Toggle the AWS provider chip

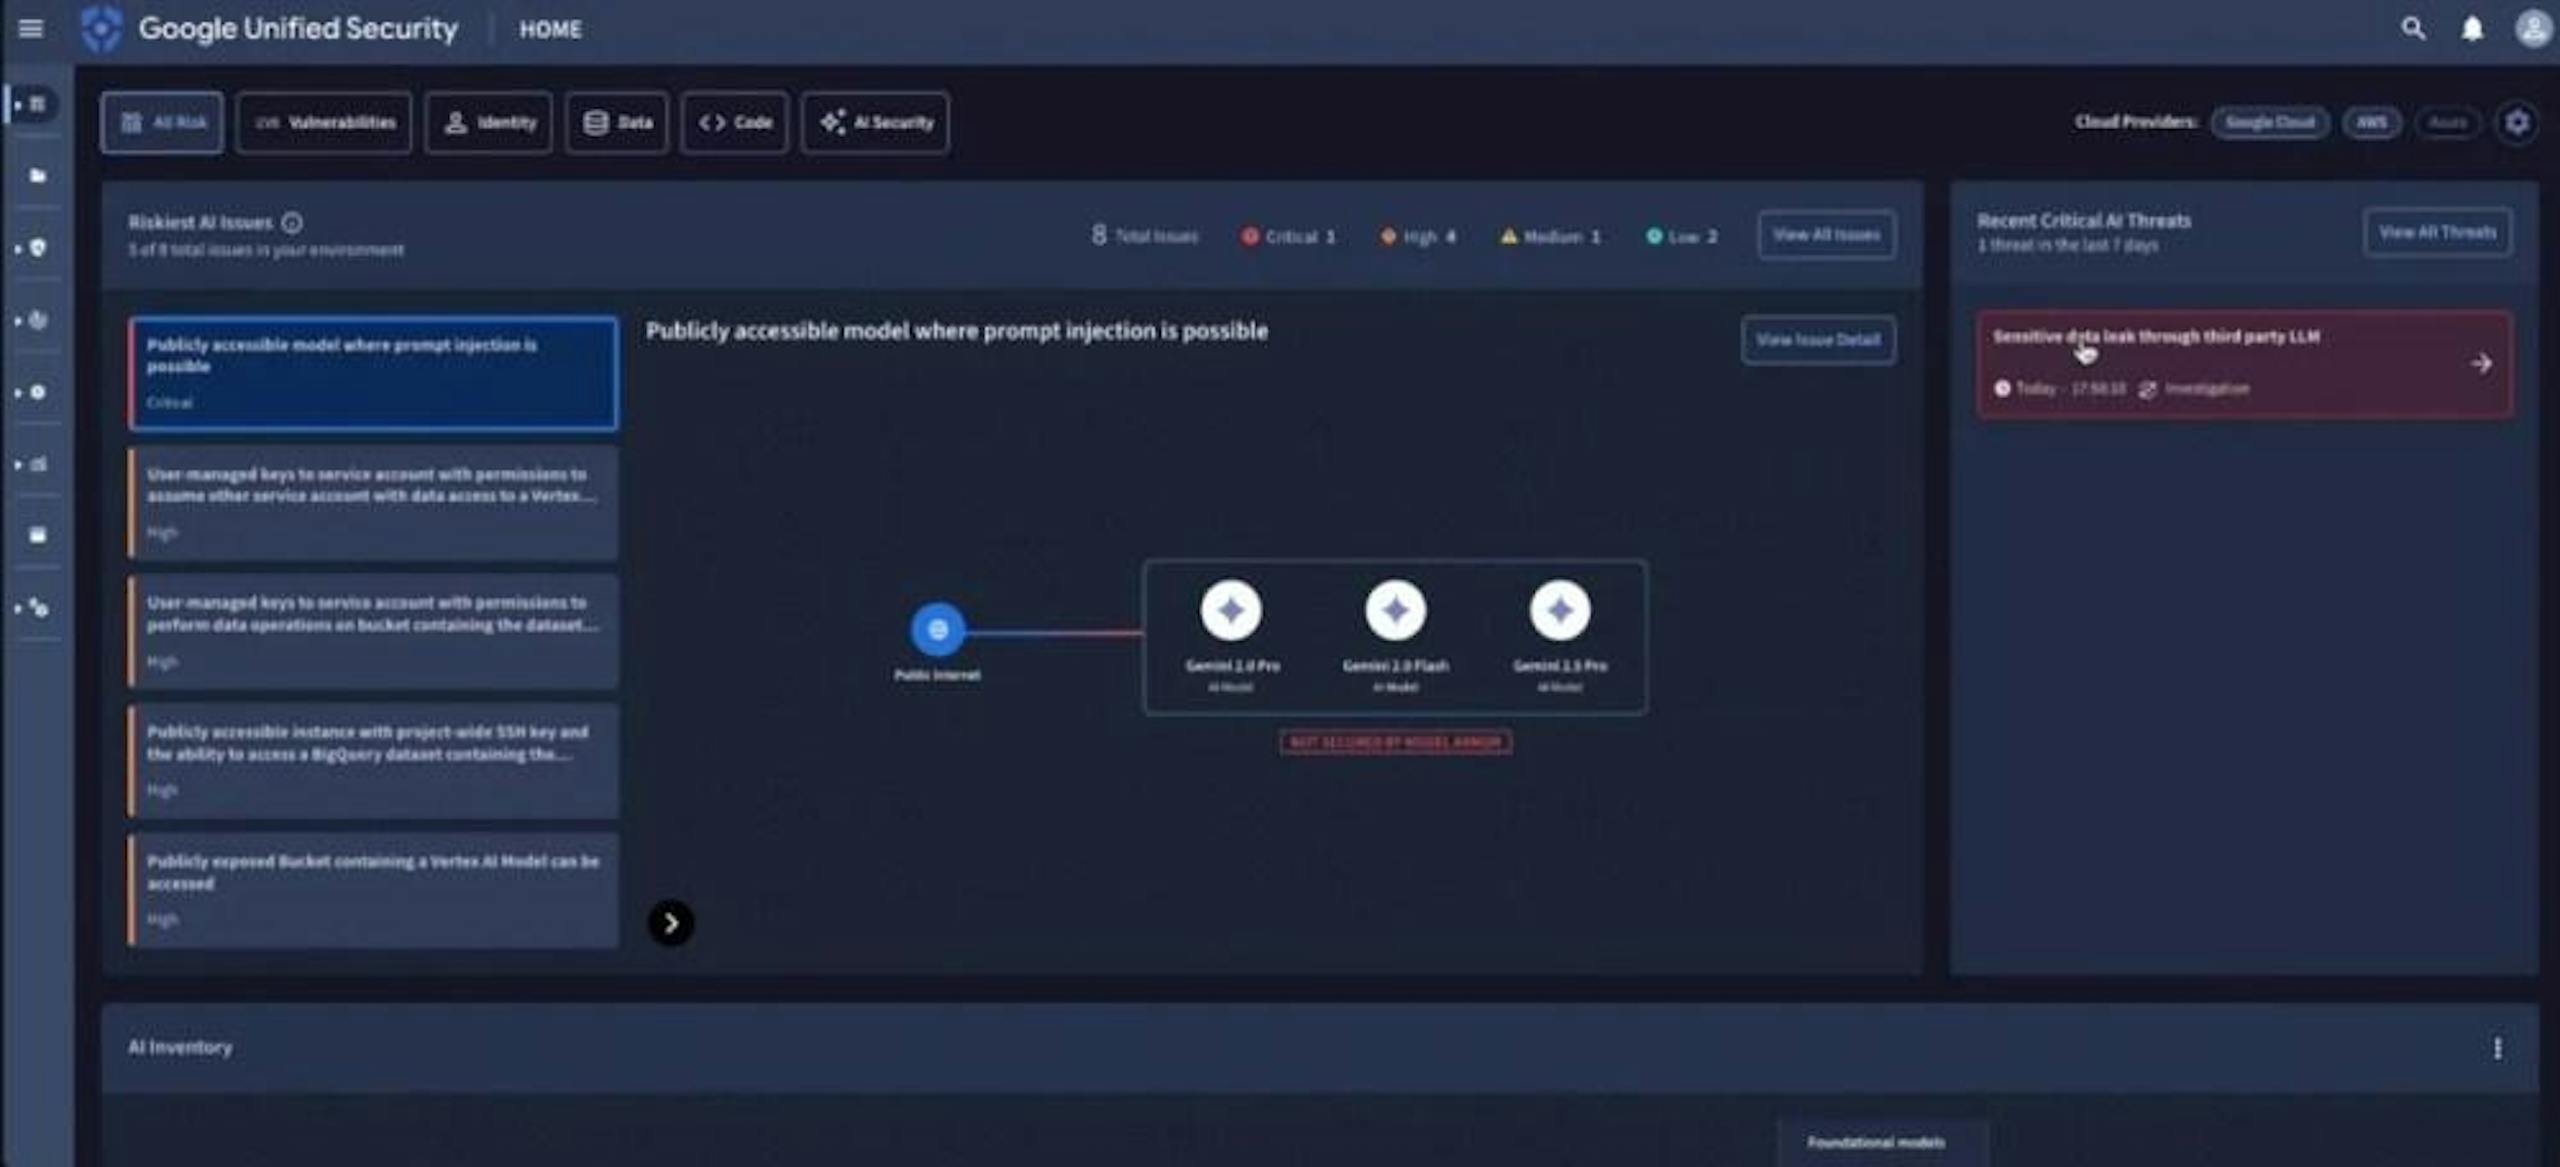coord(2371,122)
